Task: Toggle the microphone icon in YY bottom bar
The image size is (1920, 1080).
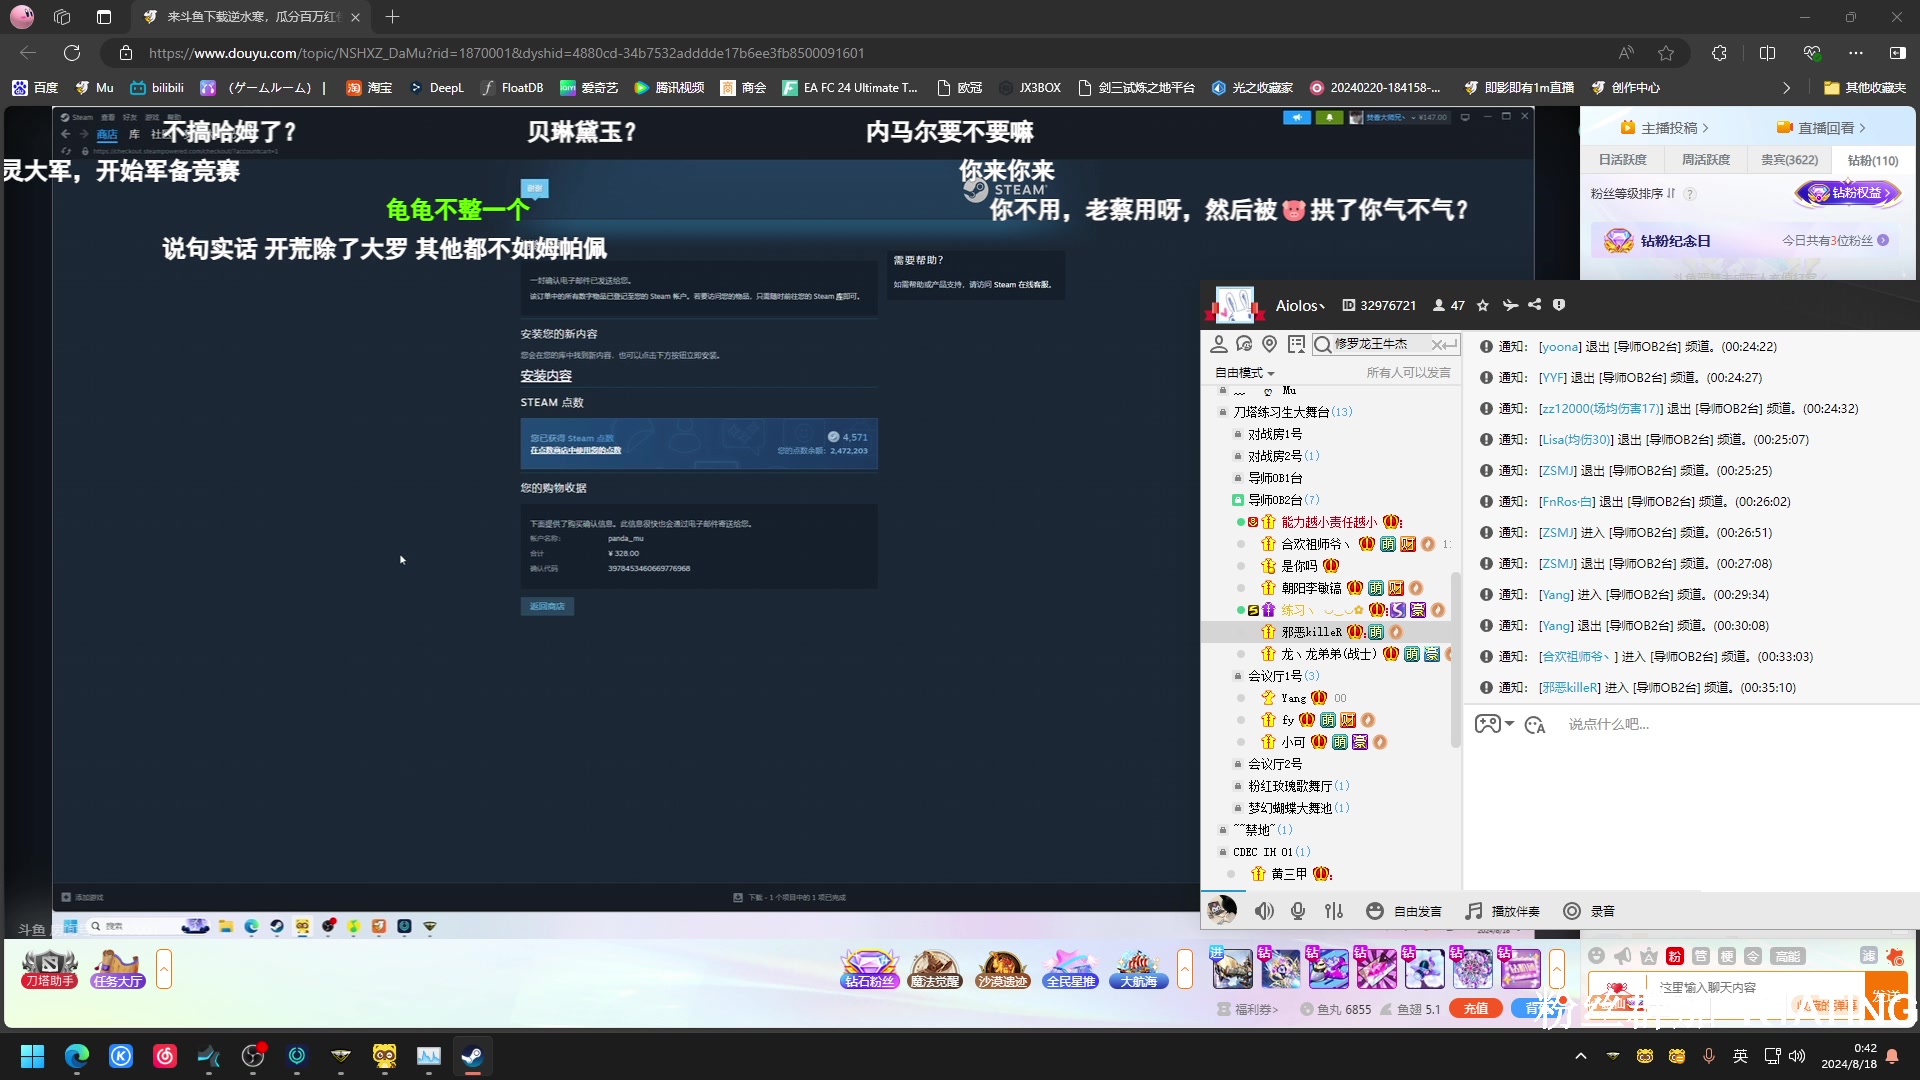Action: point(1298,911)
